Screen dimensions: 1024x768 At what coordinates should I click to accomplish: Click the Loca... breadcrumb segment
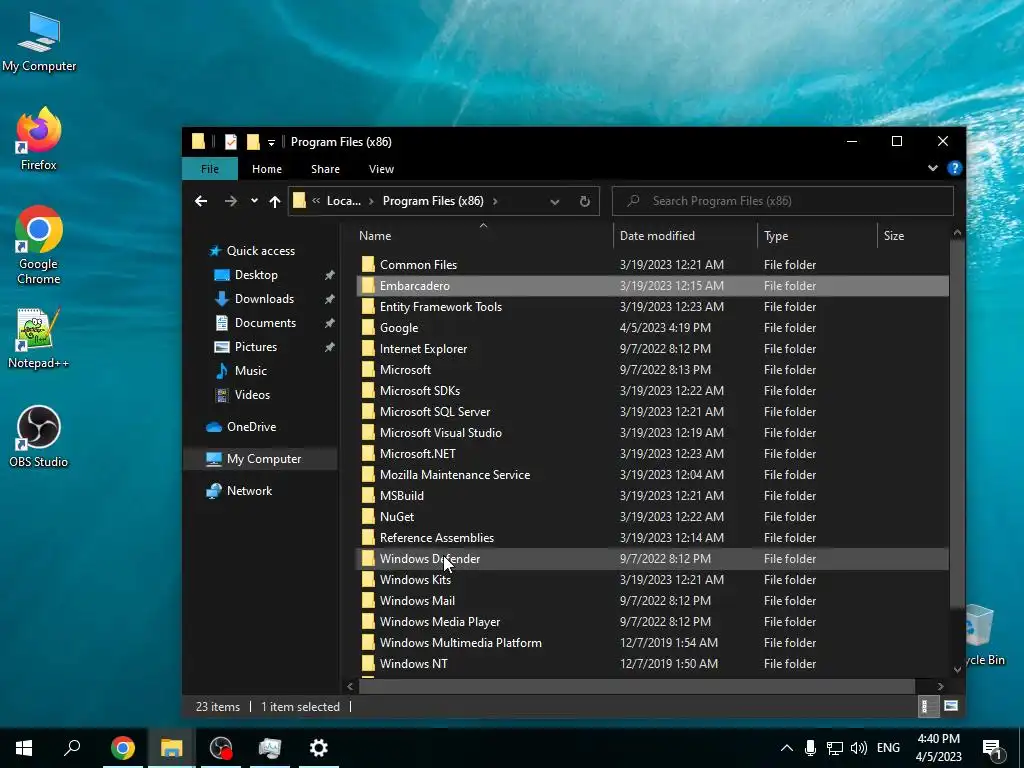[x=344, y=201]
